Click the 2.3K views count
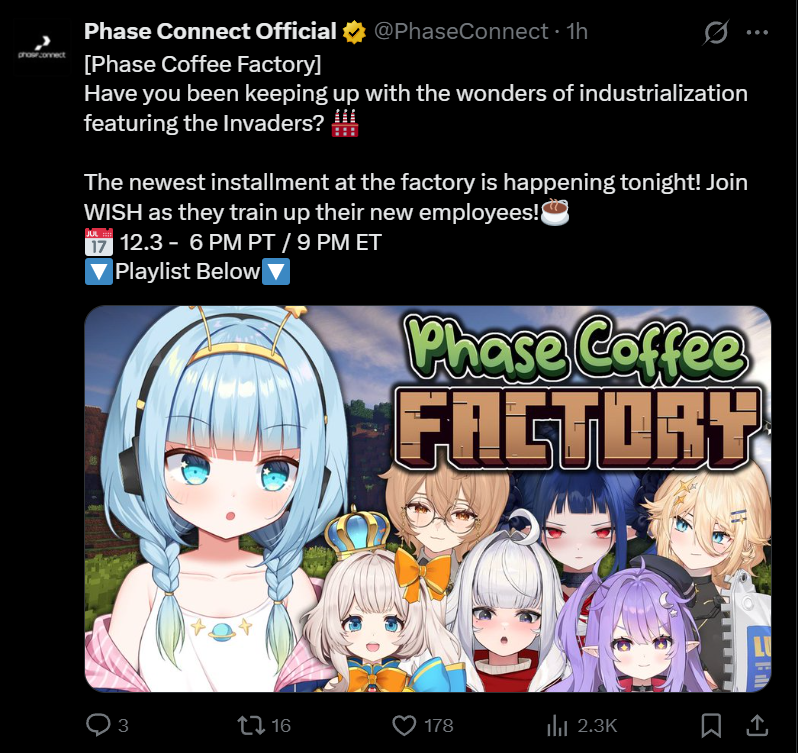The height and width of the screenshot is (753, 798). [597, 726]
